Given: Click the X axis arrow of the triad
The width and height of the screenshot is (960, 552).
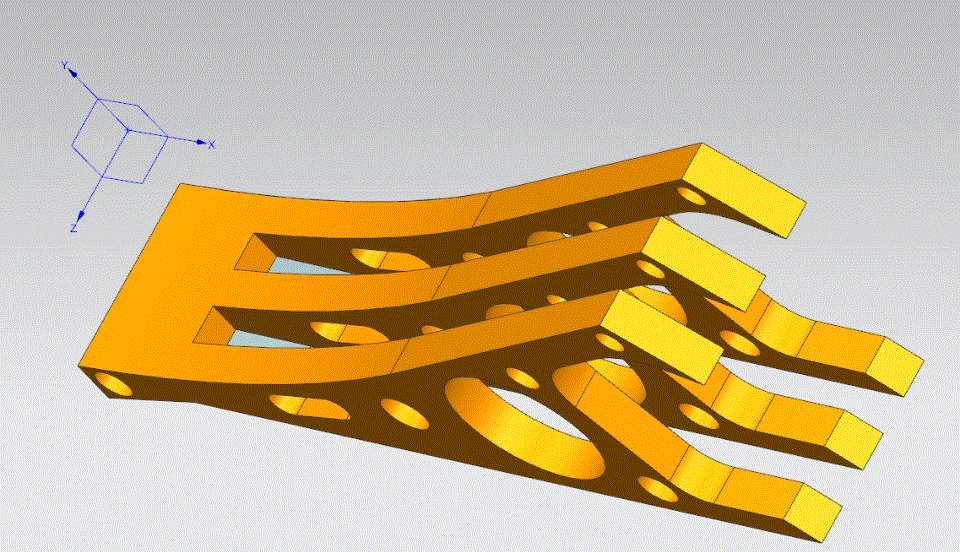Looking at the screenshot, I should [x=201, y=142].
